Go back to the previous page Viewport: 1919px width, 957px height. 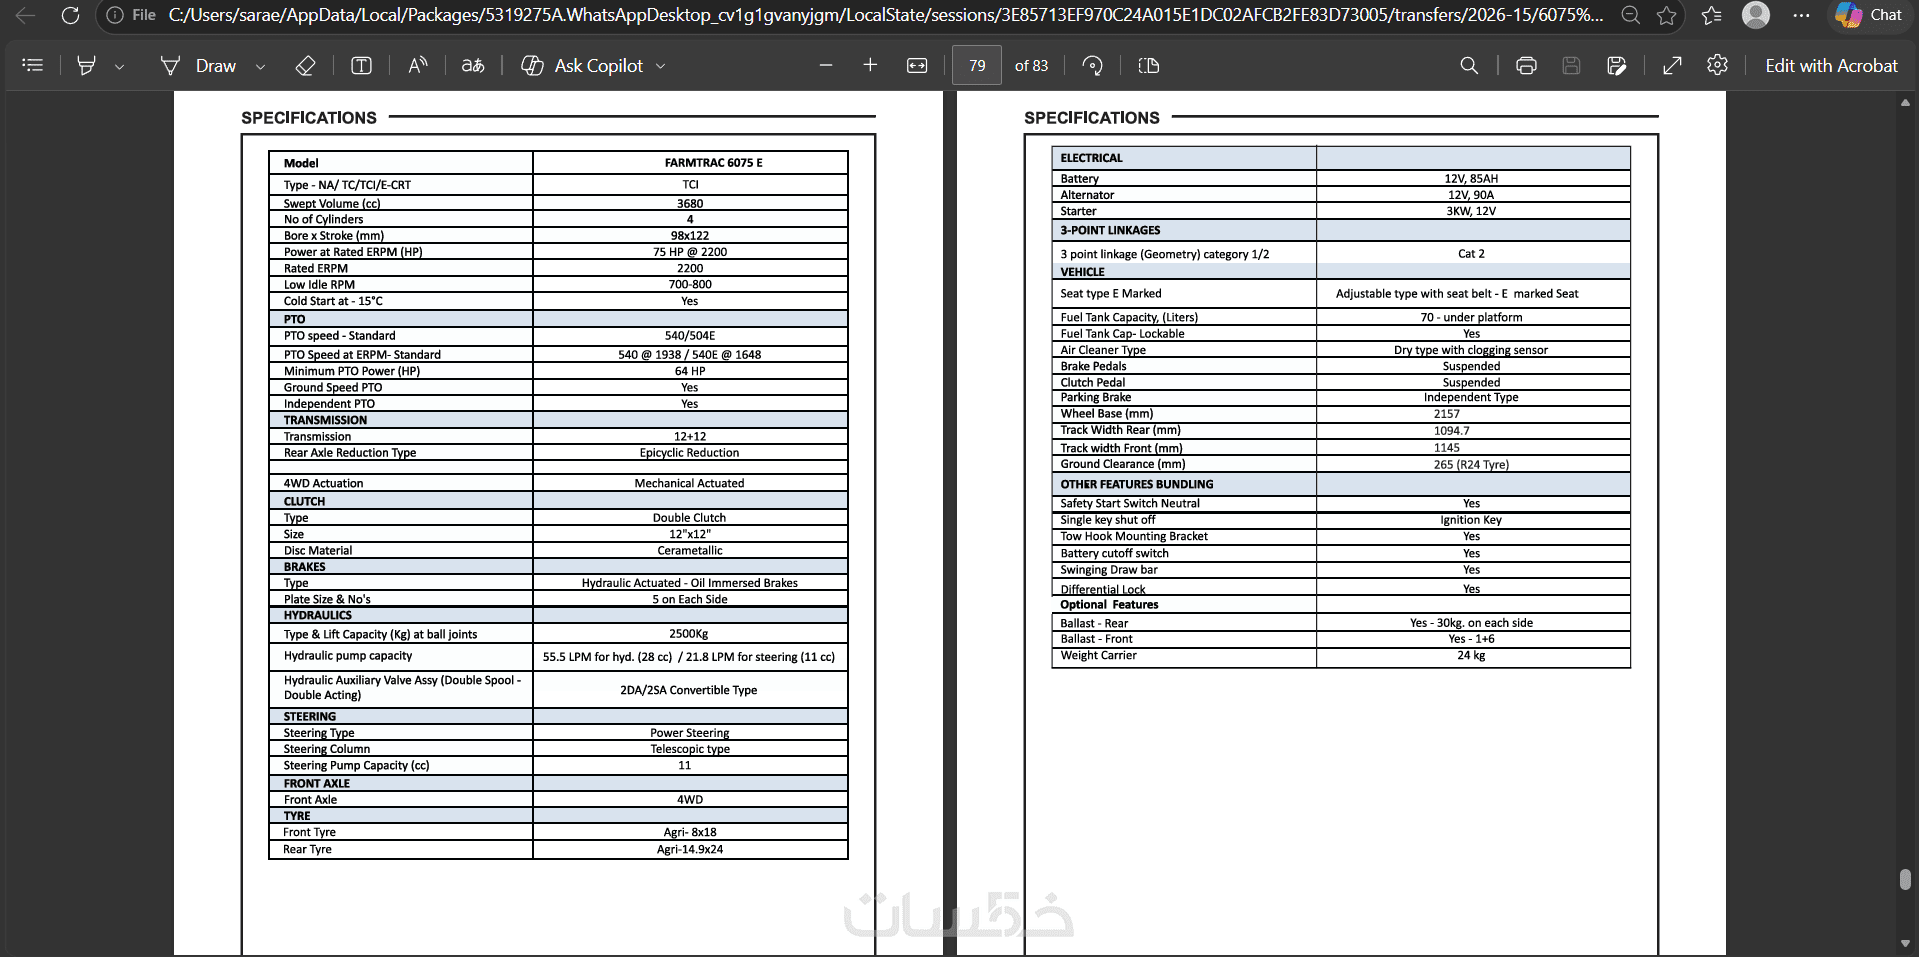(25, 15)
